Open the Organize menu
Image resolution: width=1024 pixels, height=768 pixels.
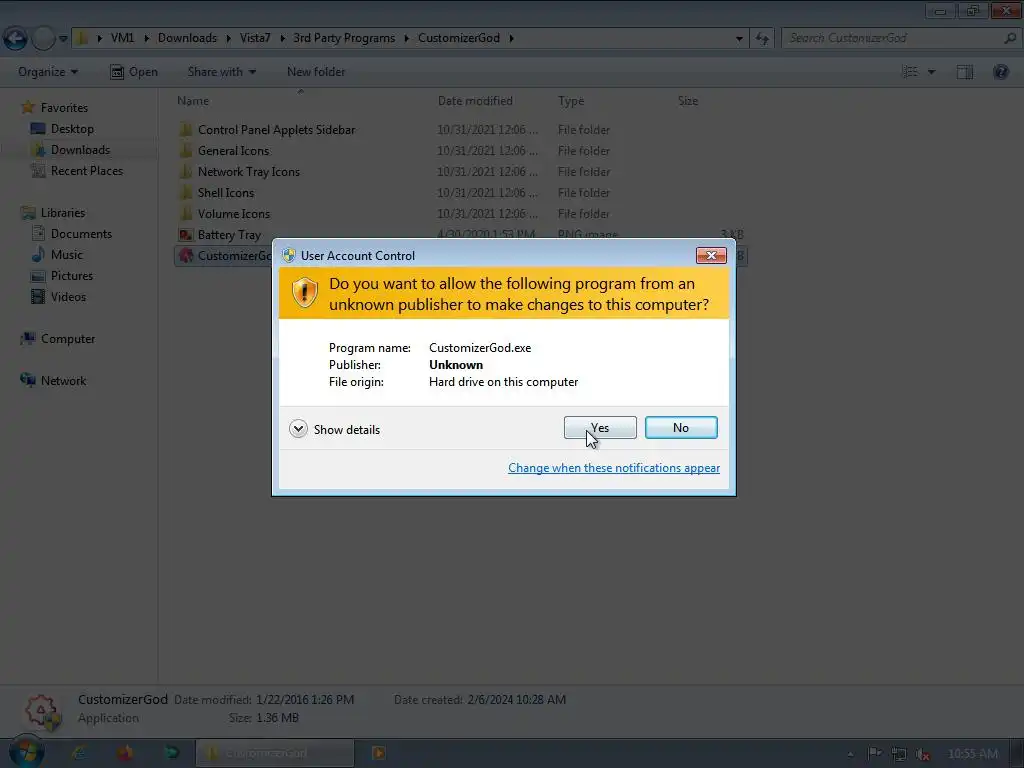(x=48, y=72)
